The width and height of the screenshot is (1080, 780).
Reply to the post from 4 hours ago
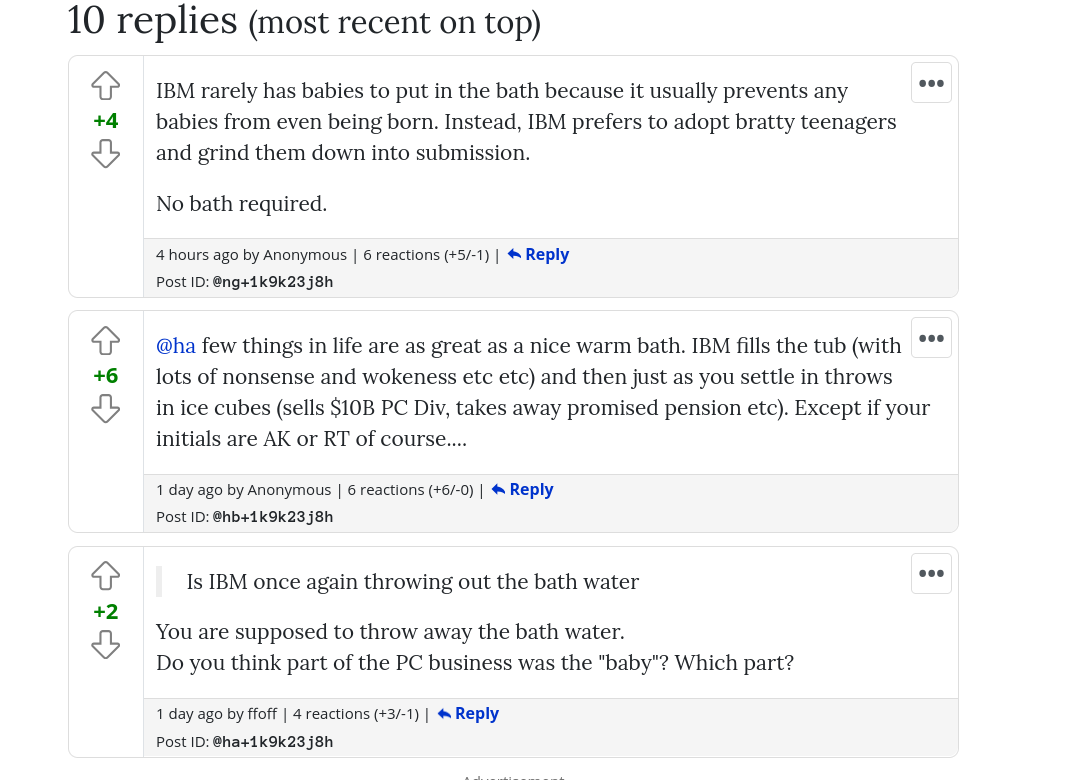[x=538, y=255]
